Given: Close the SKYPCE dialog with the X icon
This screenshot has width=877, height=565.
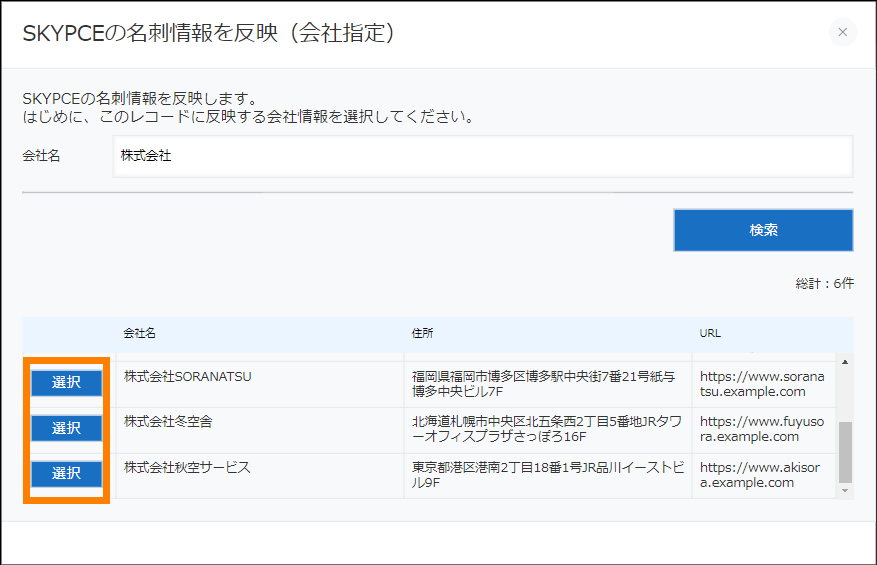Looking at the screenshot, I should [x=842, y=32].
